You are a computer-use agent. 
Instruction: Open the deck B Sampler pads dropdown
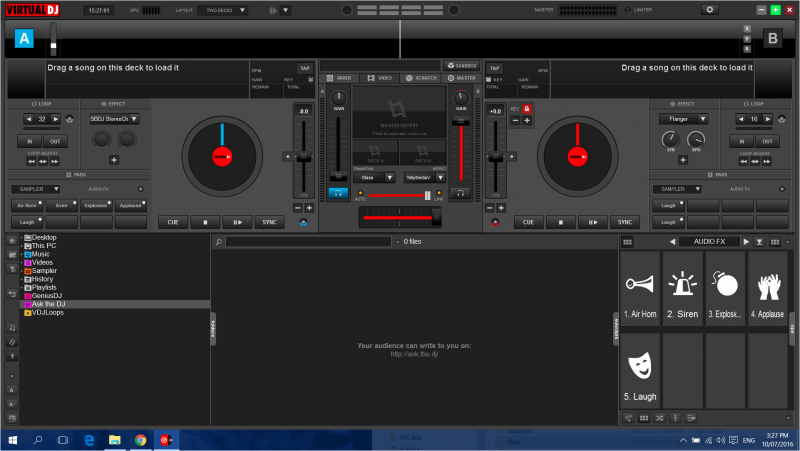677,189
